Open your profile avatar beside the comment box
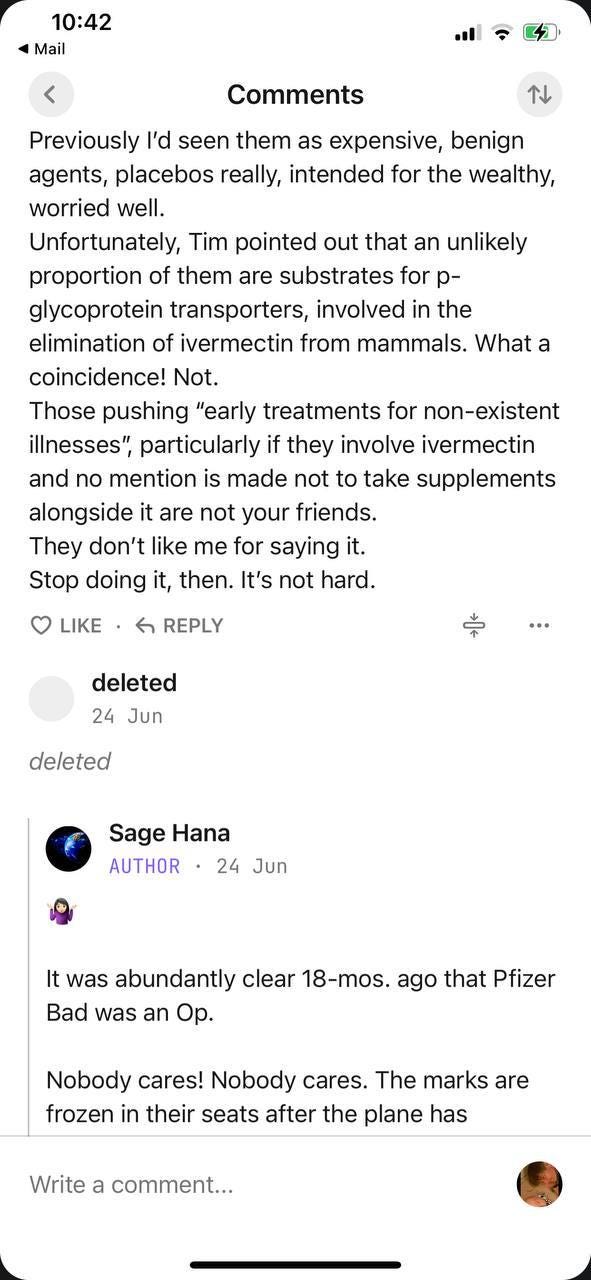The height and width of the screenshot is (1280, 591). (x=539, y=1184)
